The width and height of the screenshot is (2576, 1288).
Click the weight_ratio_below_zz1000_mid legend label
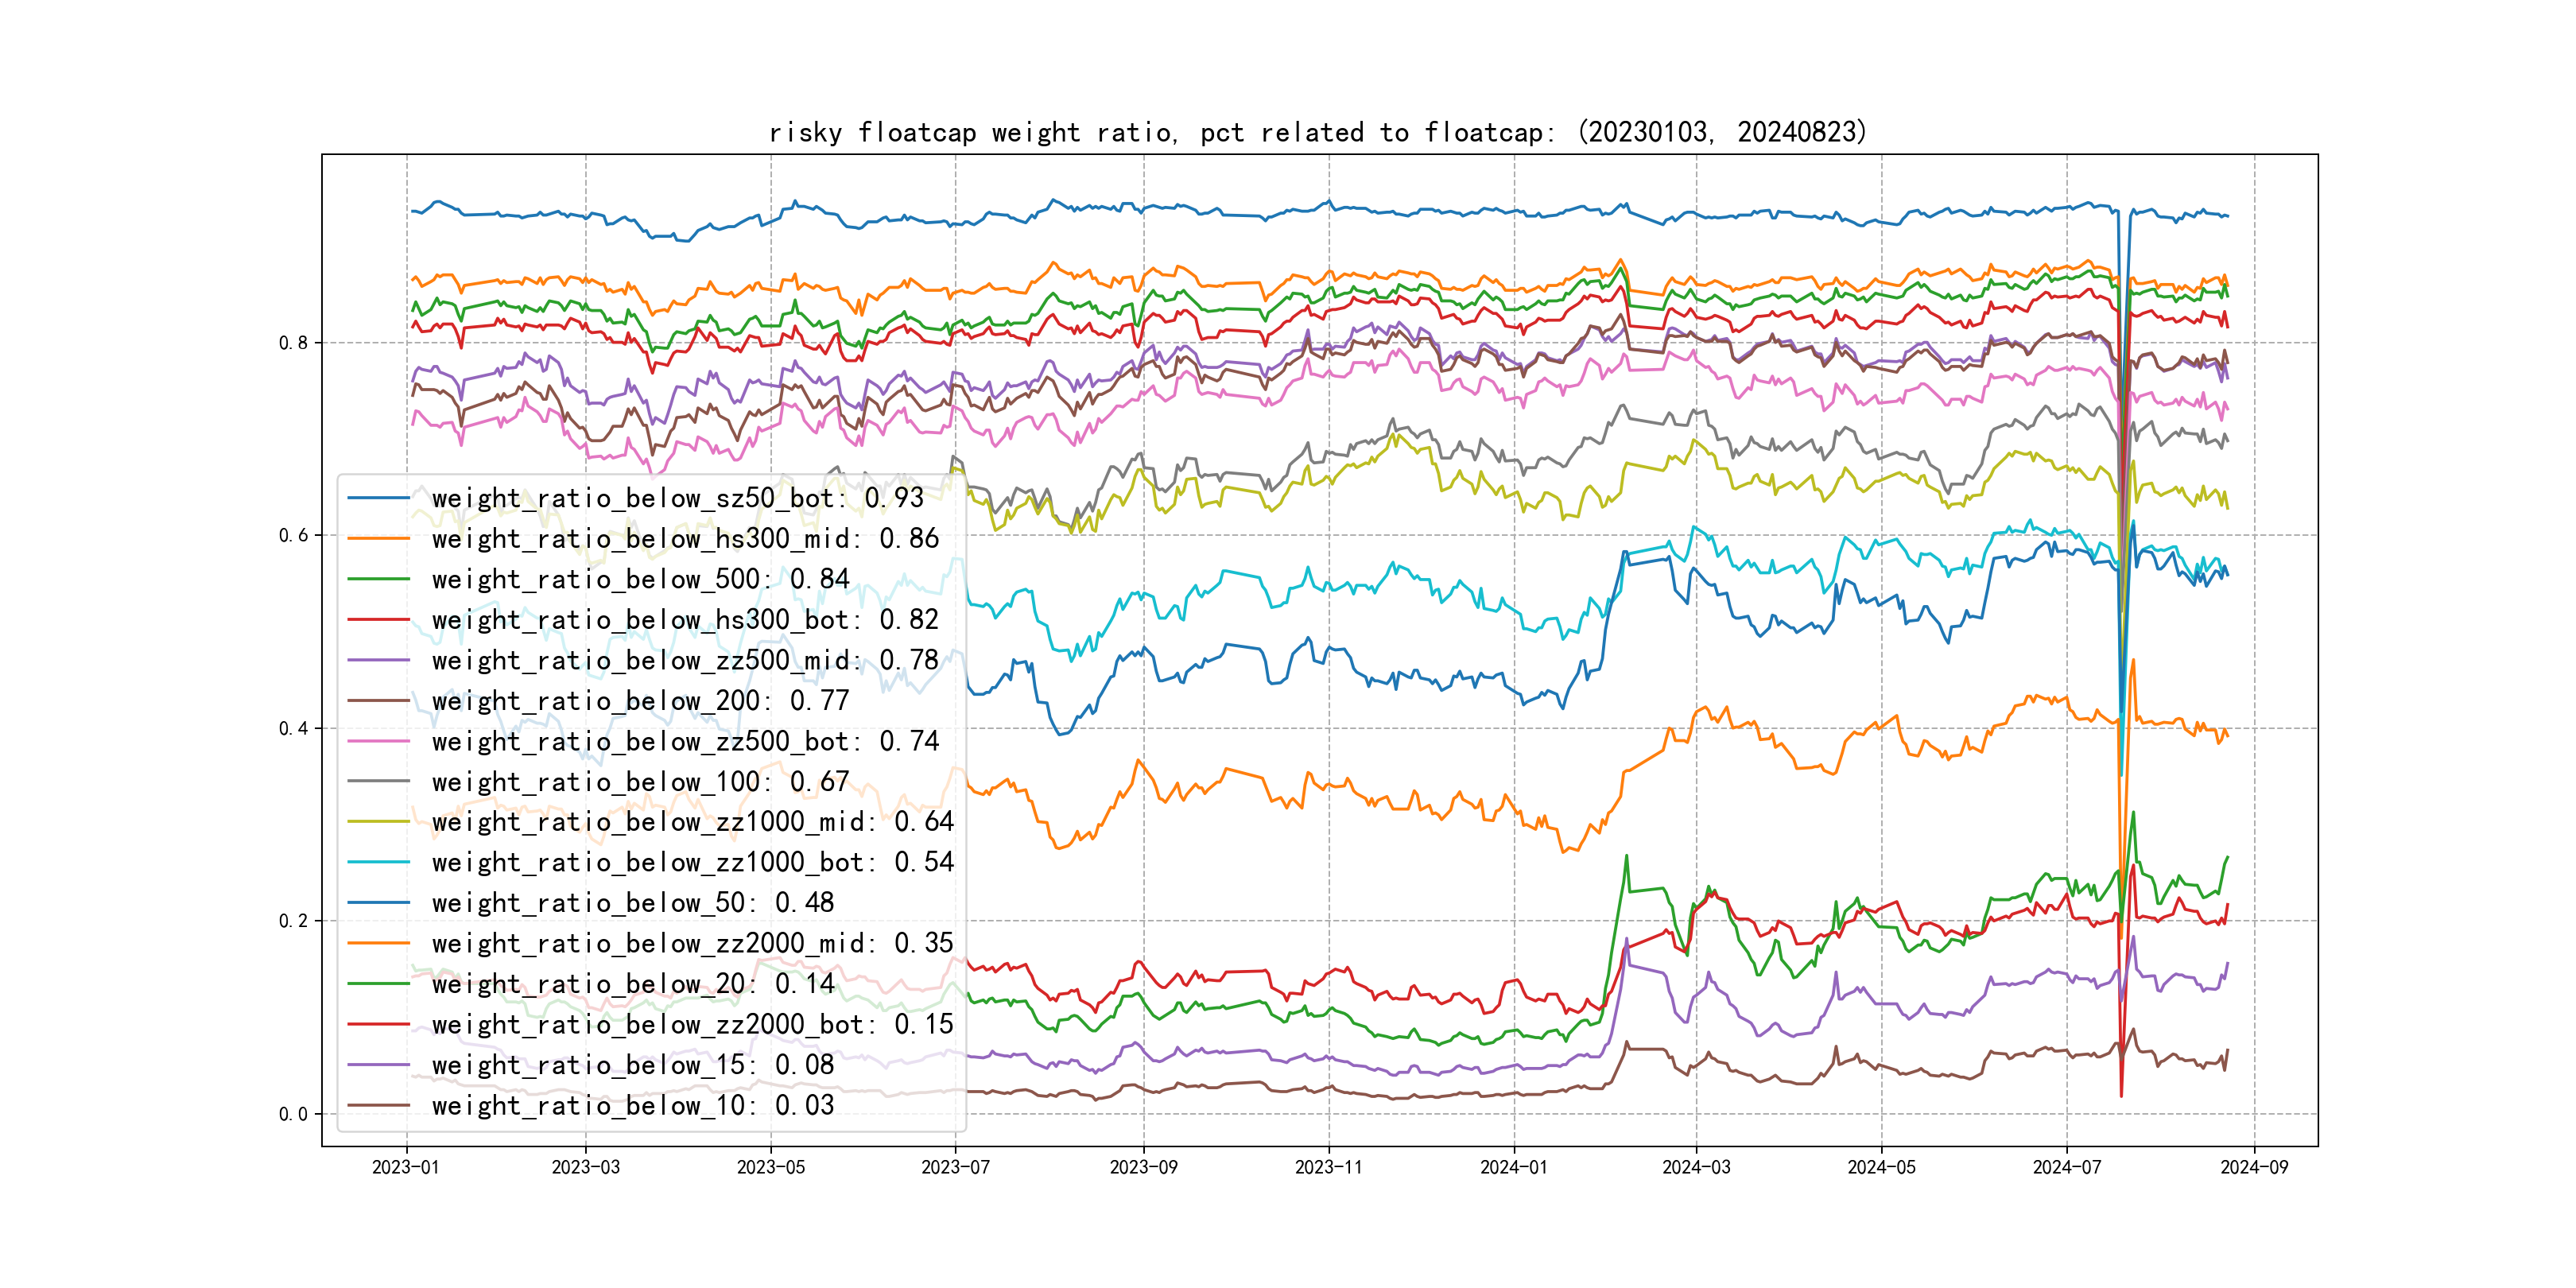[692, 822]
